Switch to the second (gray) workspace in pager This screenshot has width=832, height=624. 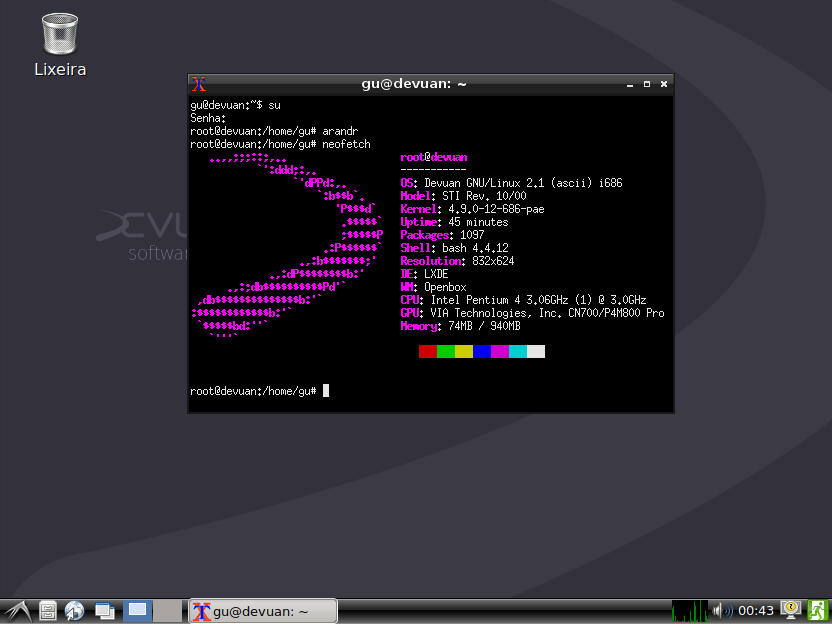tap(167, 611)
